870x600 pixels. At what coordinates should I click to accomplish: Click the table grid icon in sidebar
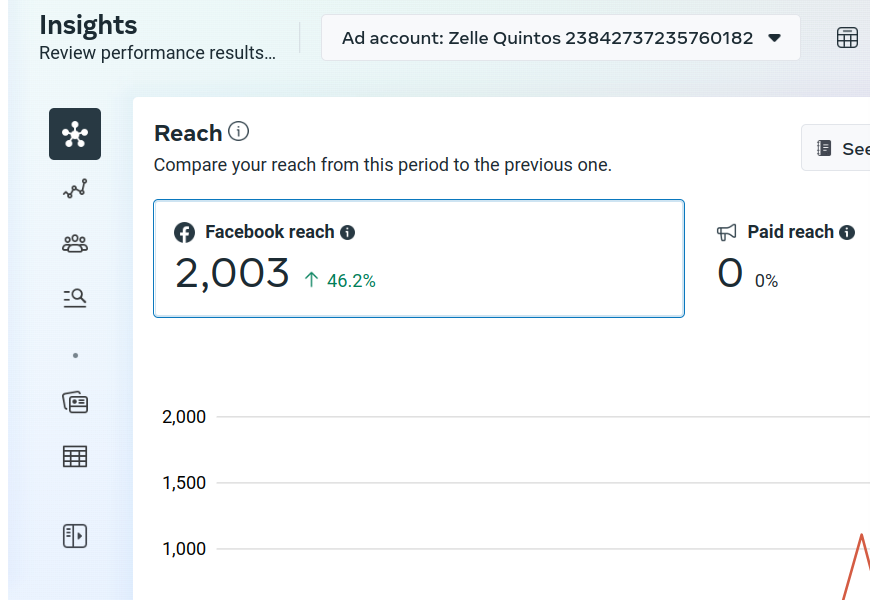tap(75, 457)
